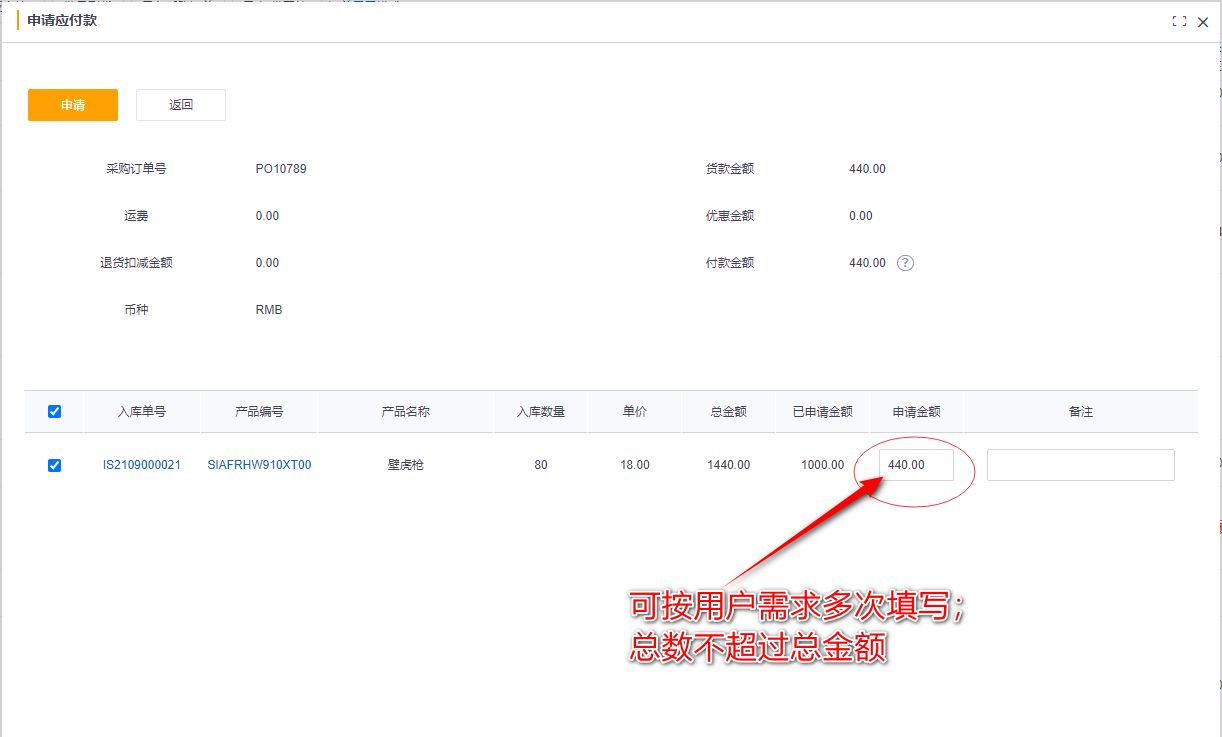Click the 申请 submit button

[x=72, y=104]
